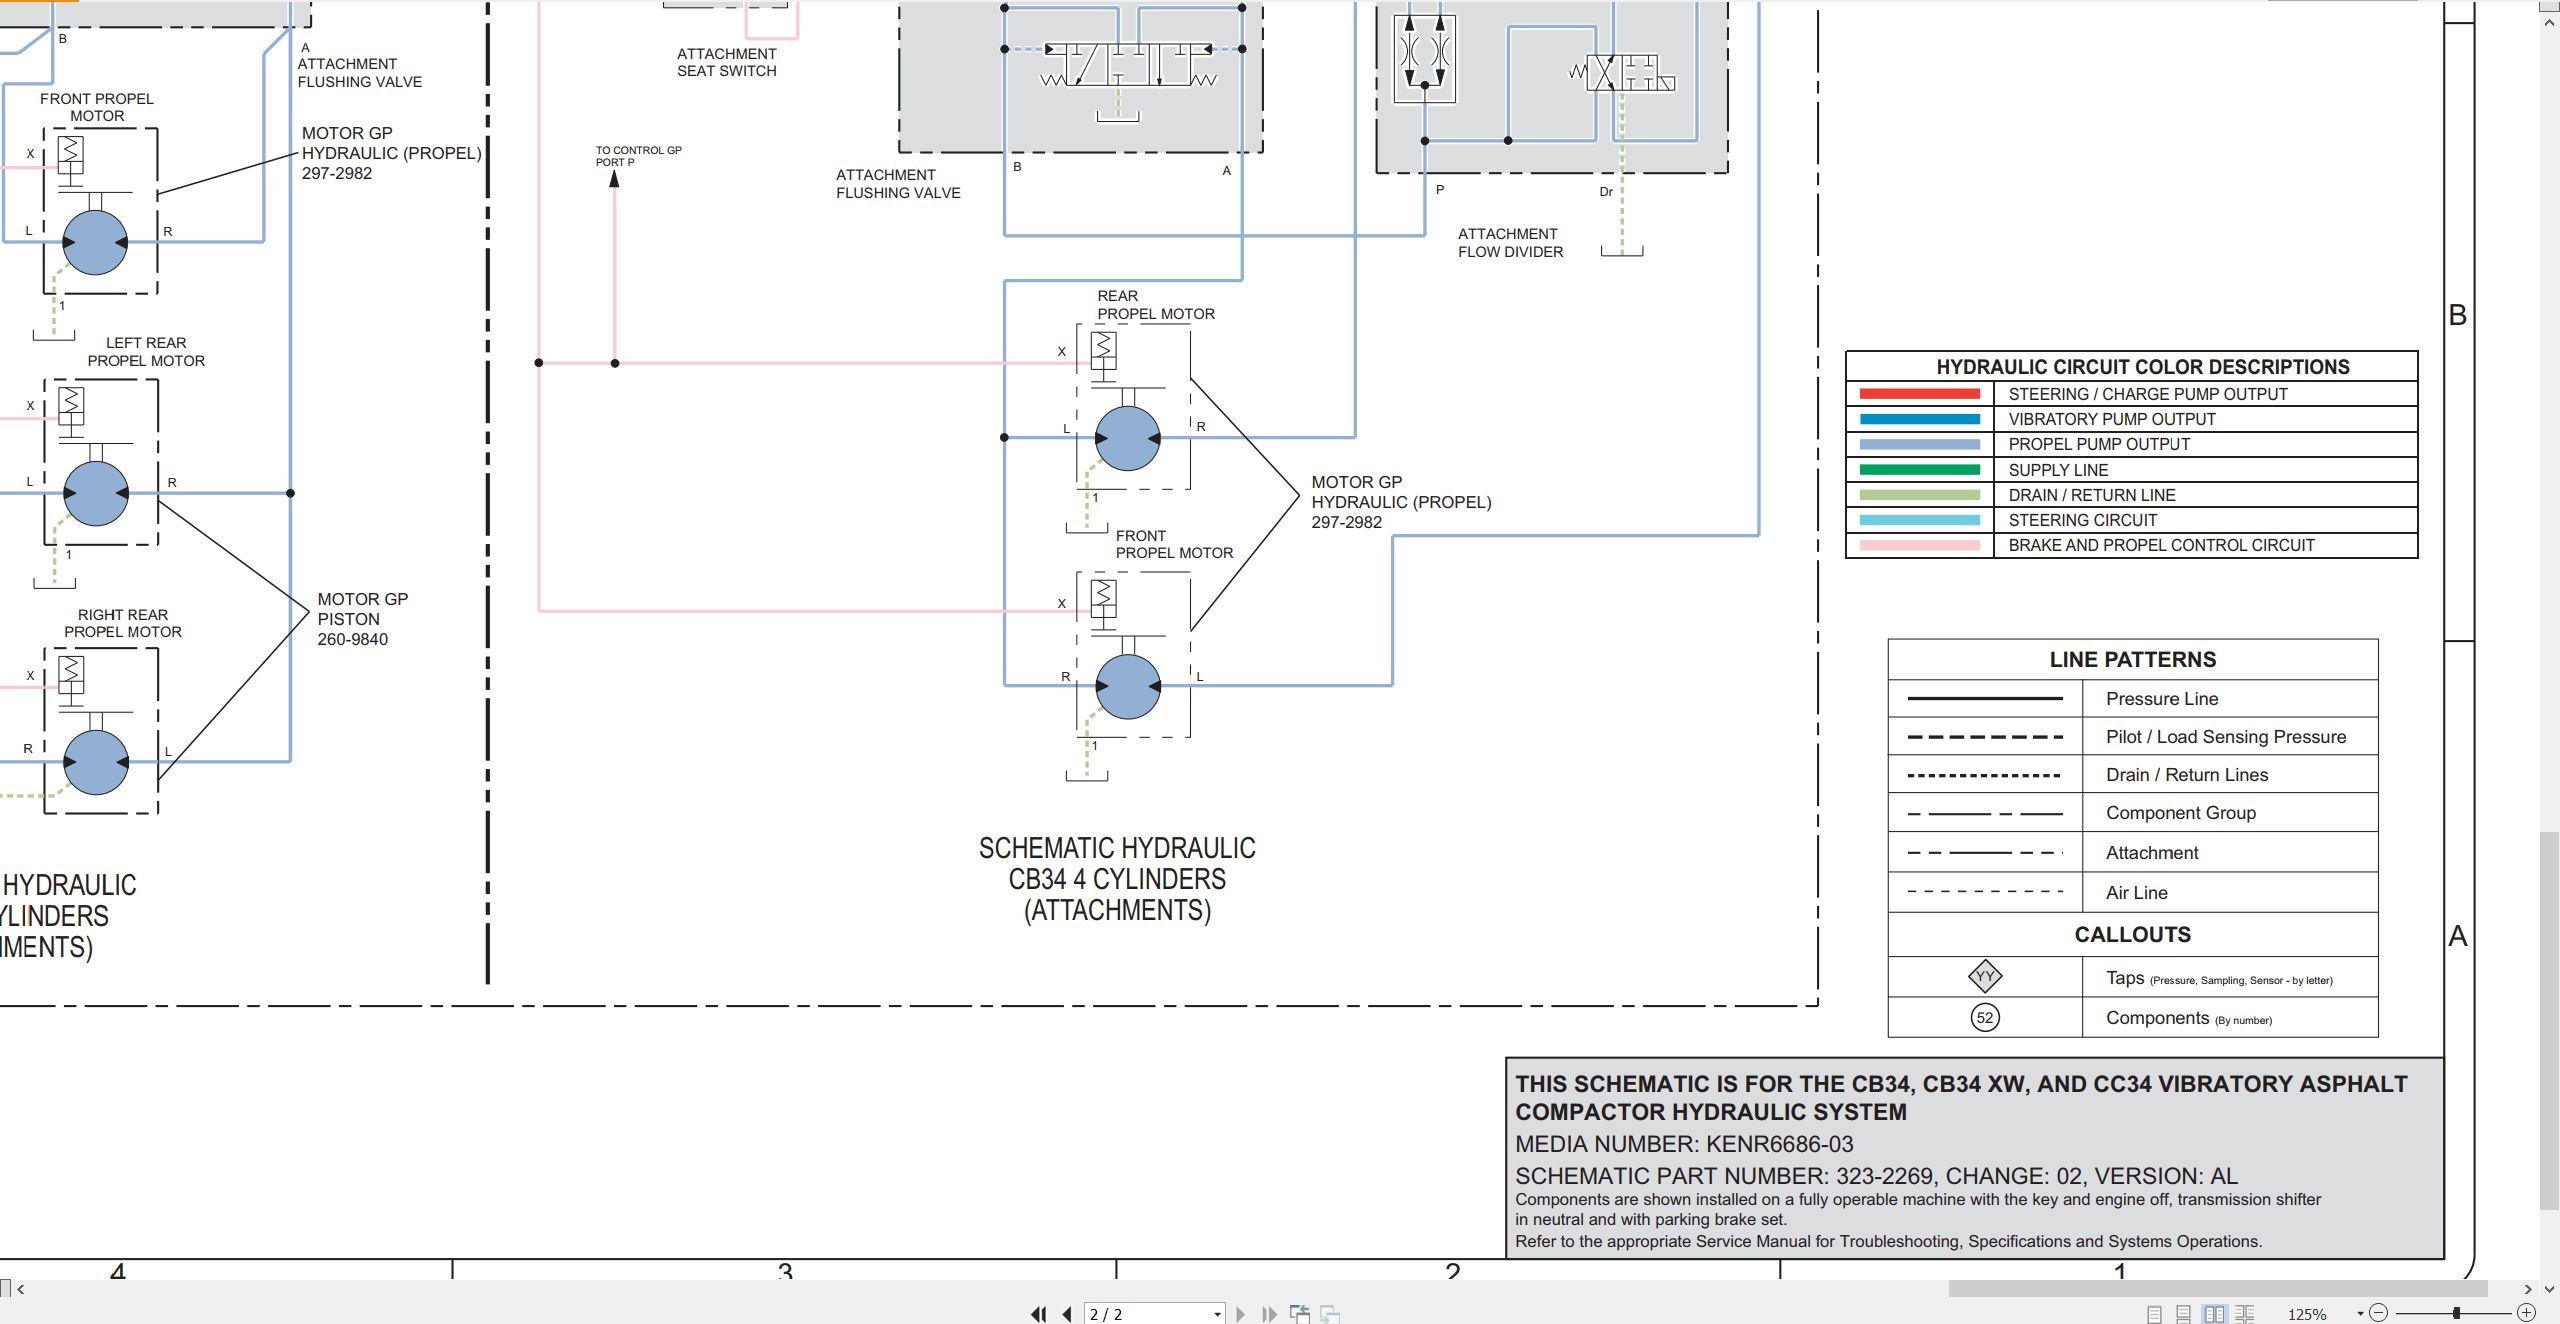The width and height of the screenshot is (2560, 1324).
Task: Click 'RIGHT REAR PROPEL MOTOR' label
Action: 123,623
